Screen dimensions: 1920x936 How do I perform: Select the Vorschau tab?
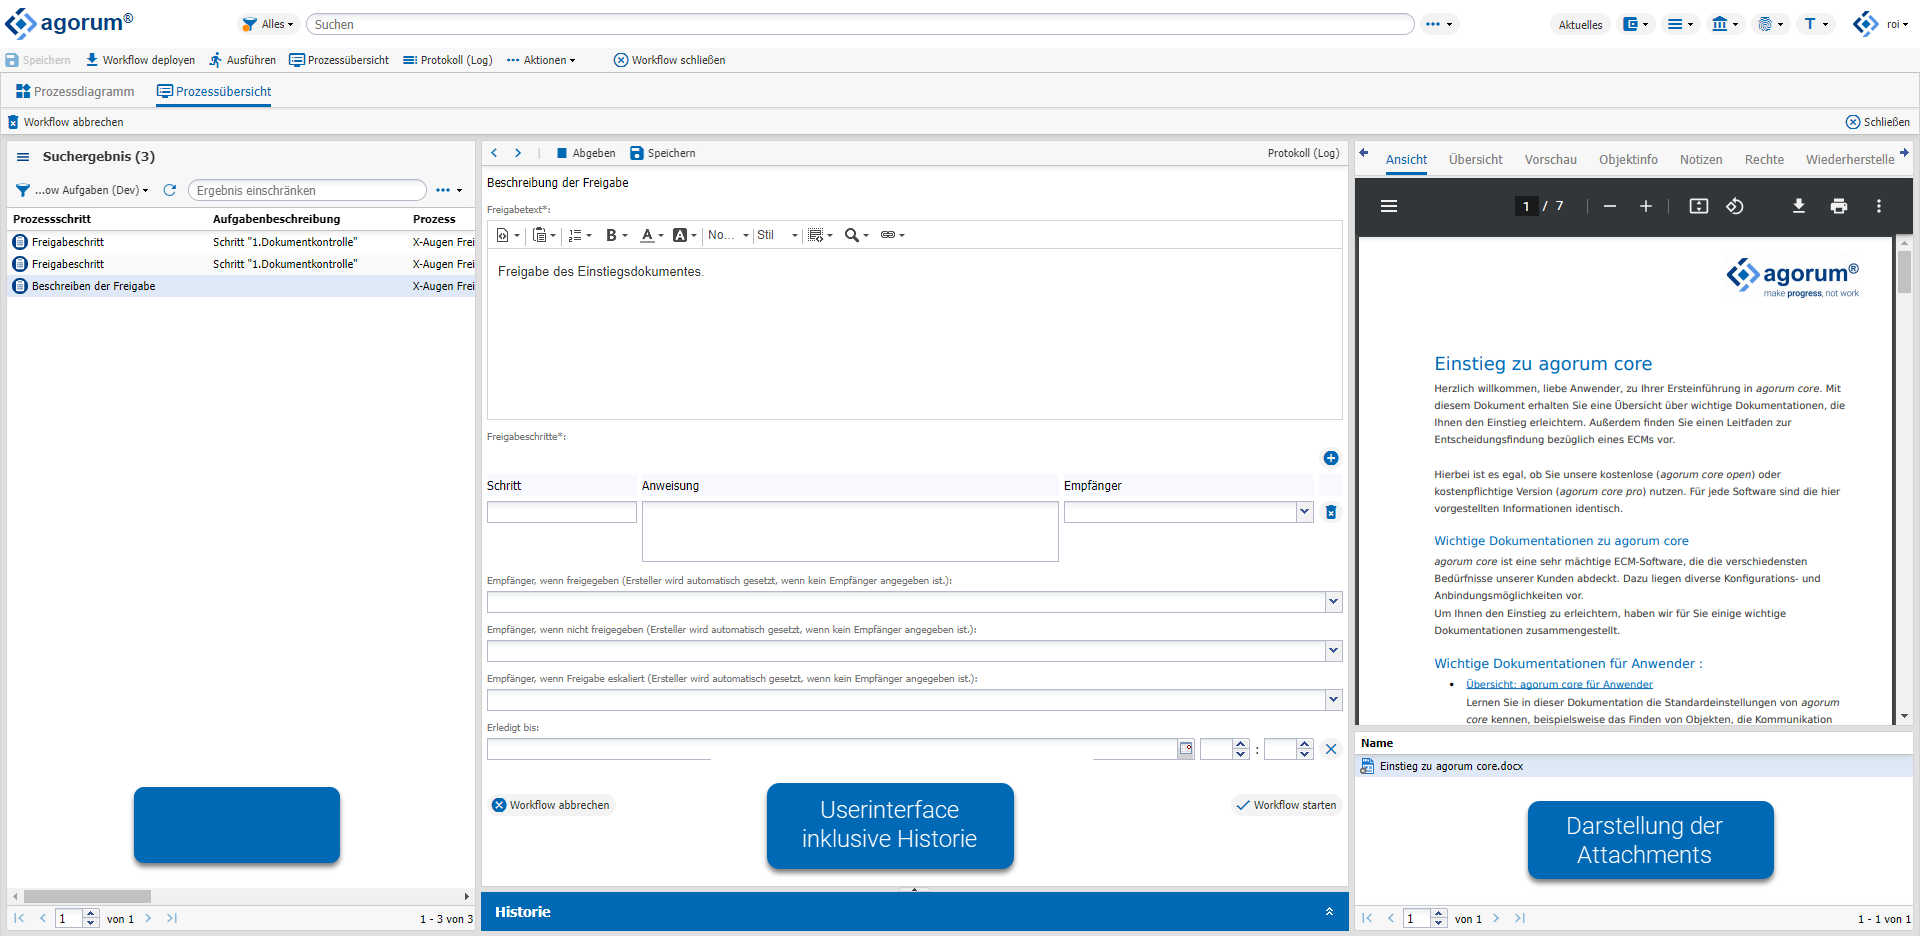(x=1550, y=159)
